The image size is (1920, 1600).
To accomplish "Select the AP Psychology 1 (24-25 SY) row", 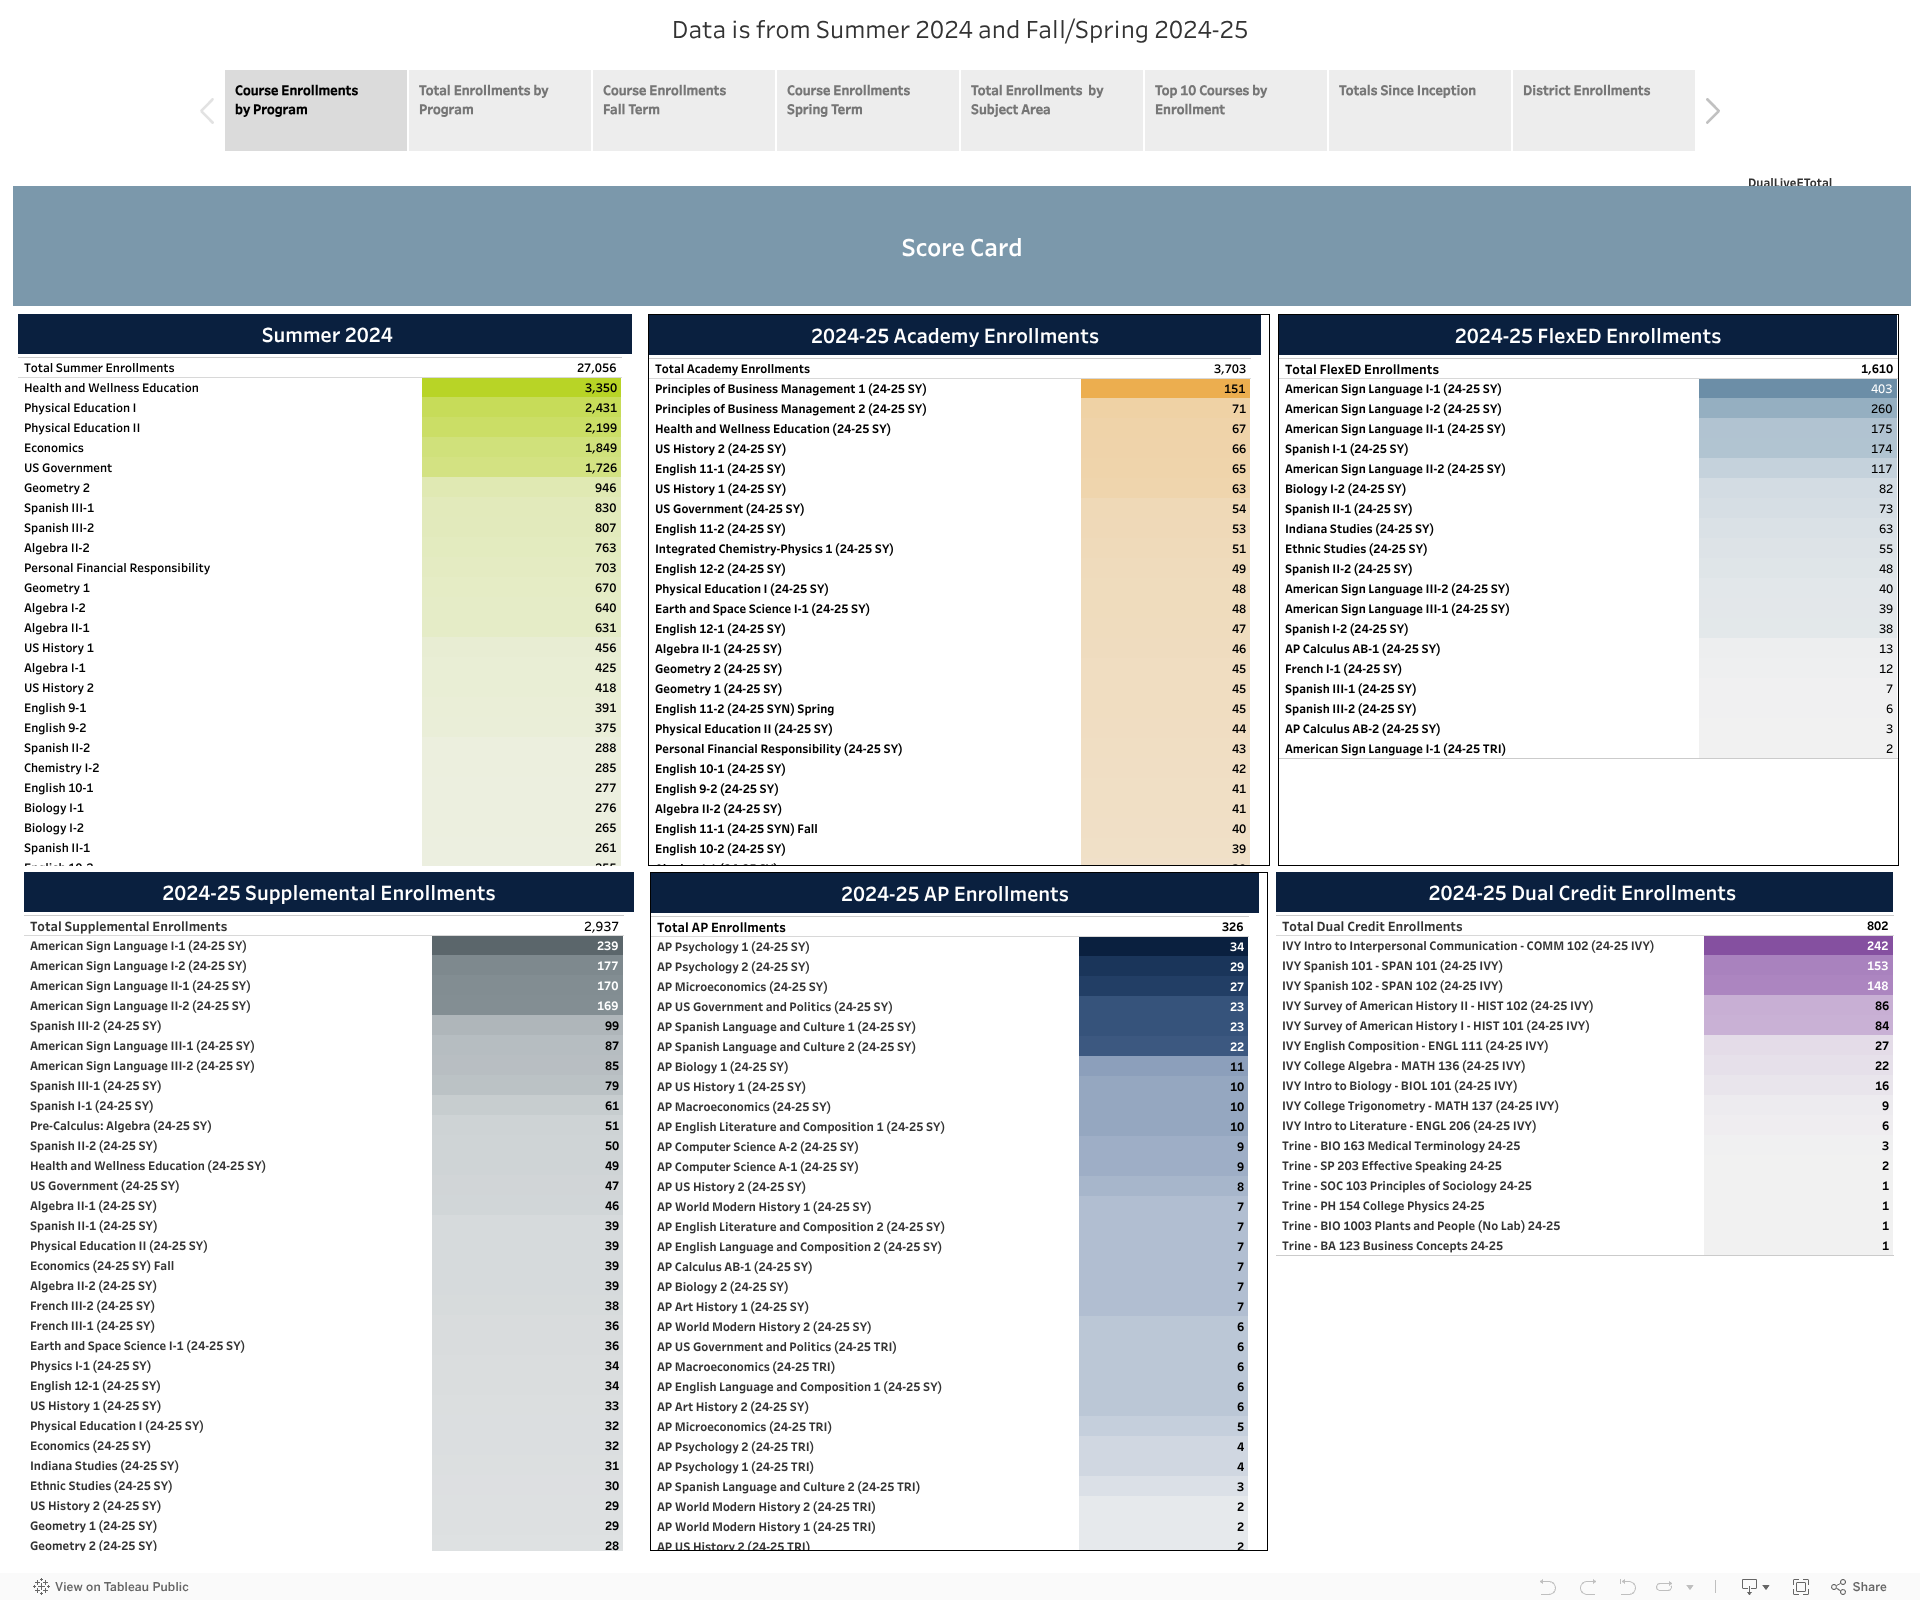I will [x=733, y=947].
